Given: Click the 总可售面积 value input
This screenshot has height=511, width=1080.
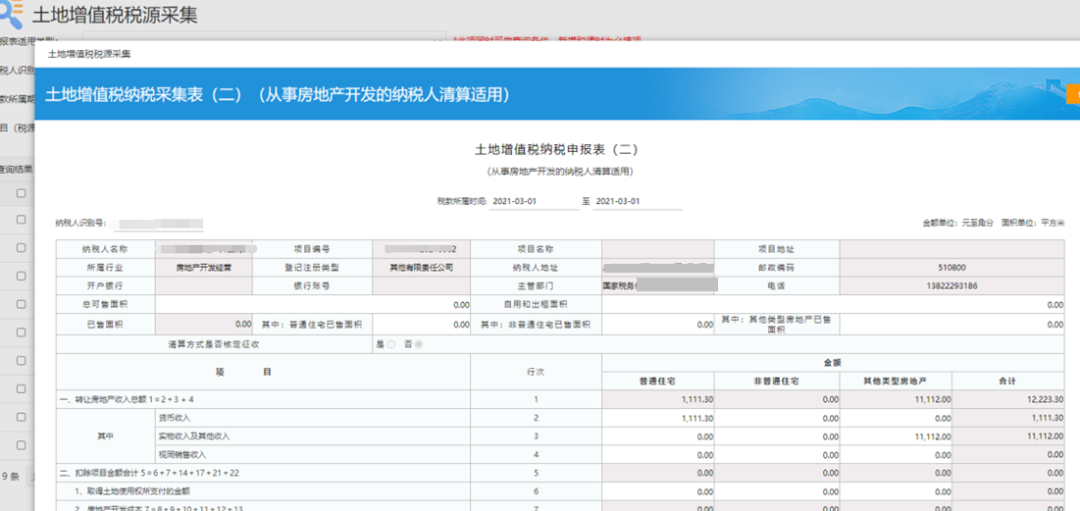Looking at the screenshot, I should [x=313, y=304].
